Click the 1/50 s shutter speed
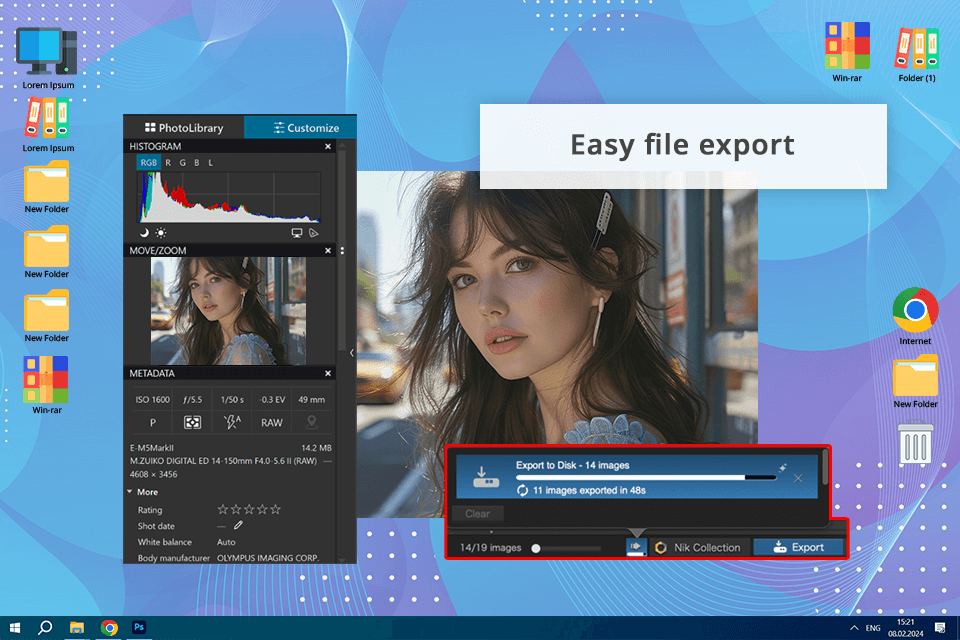The height and width of the screenshot is (640, 960). pos(232,400)
